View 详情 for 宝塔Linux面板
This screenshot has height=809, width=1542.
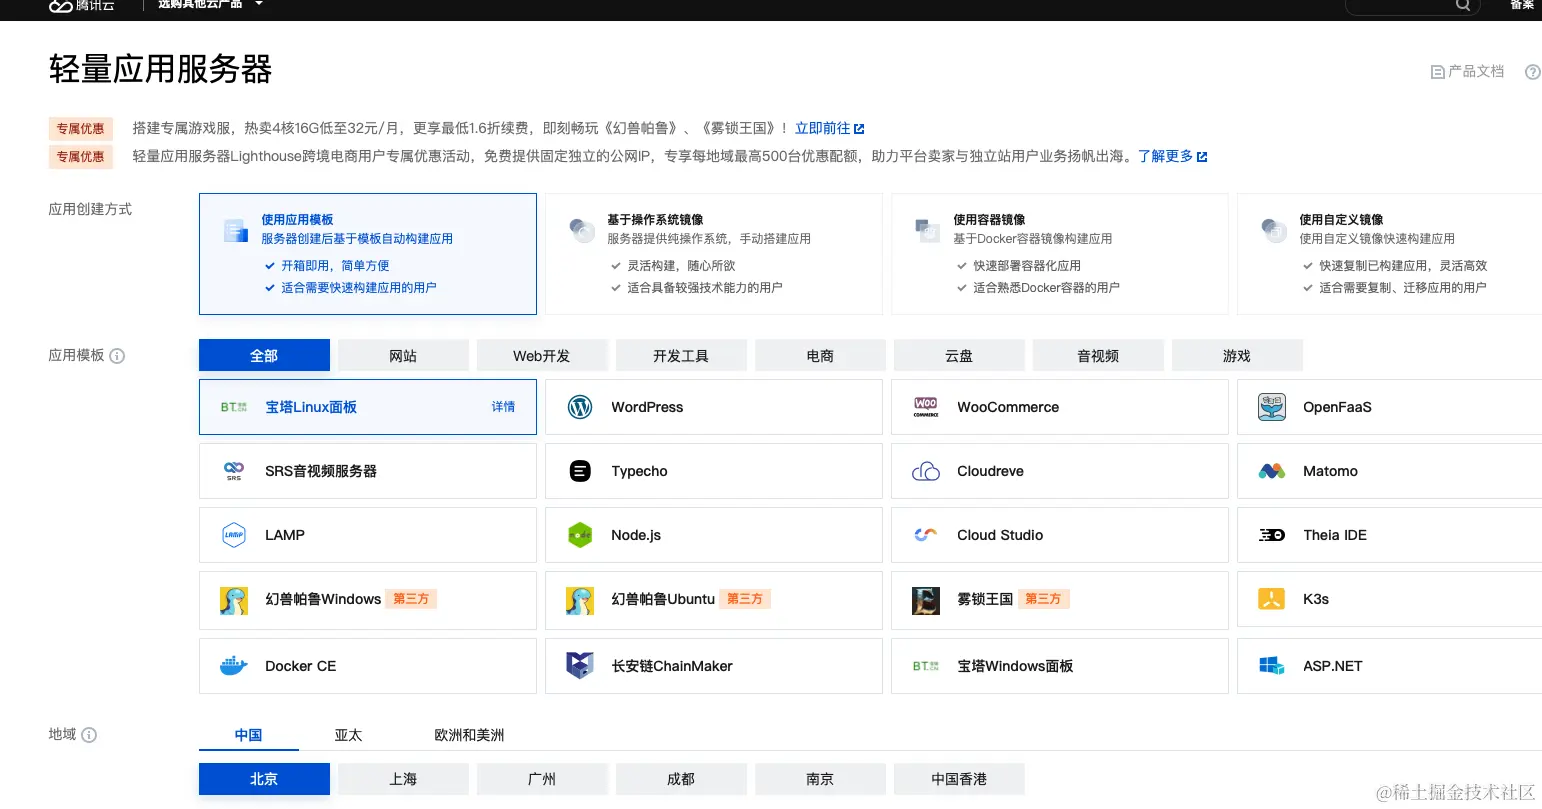(503, 407)
